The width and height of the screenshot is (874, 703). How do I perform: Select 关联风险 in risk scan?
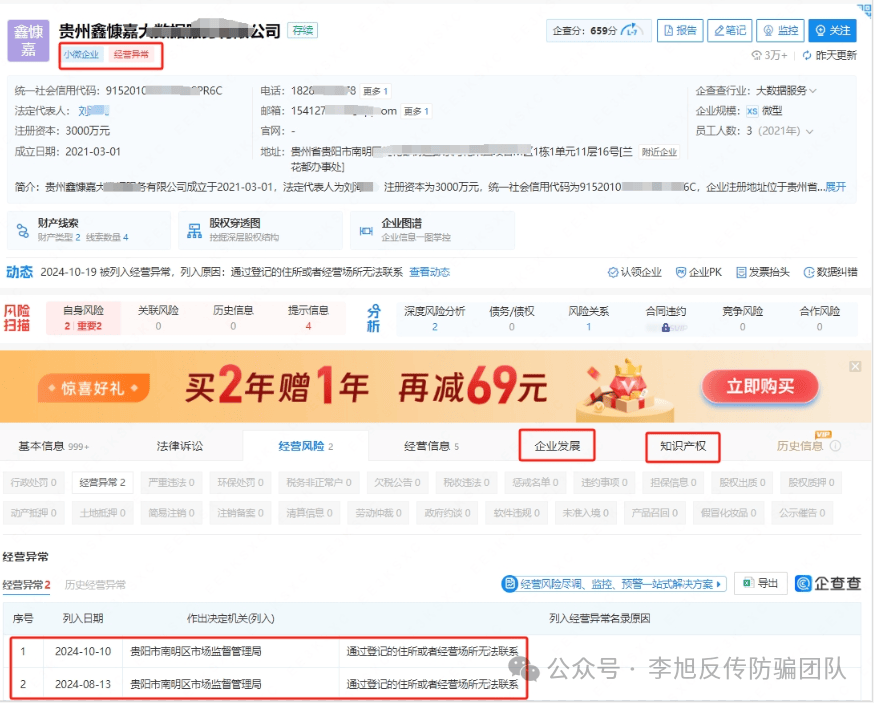point(158,318)
